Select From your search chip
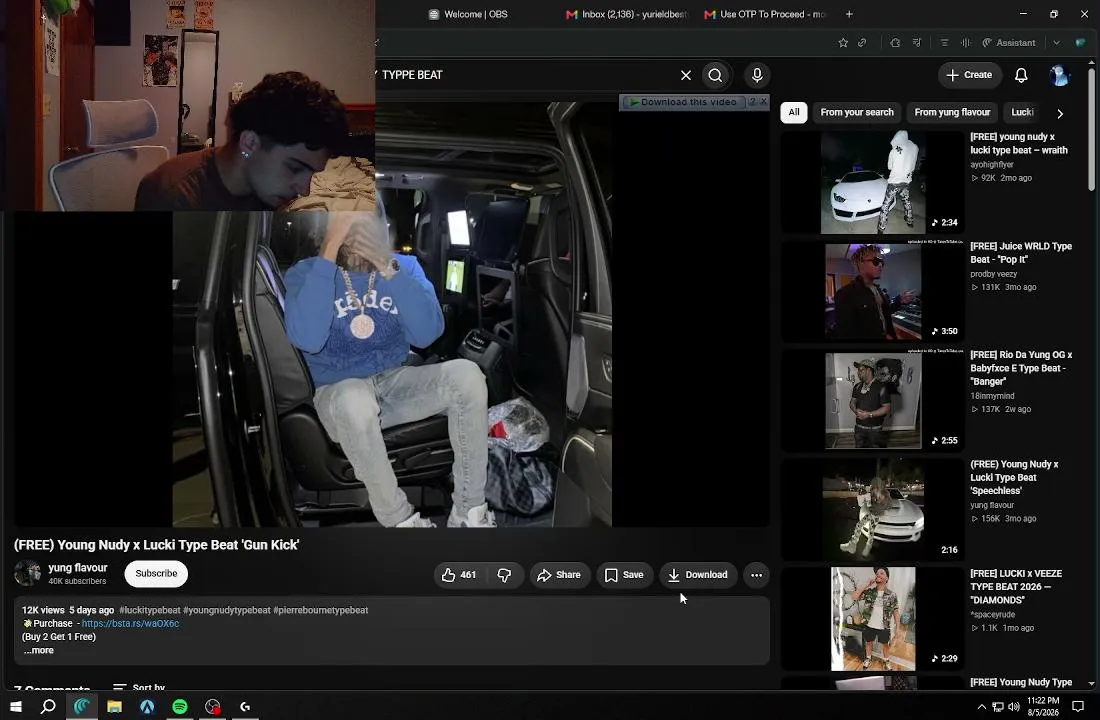Image resolution: width=1100 pixels, height=720 pixels. pyautogui.click(x=857, y=112)
